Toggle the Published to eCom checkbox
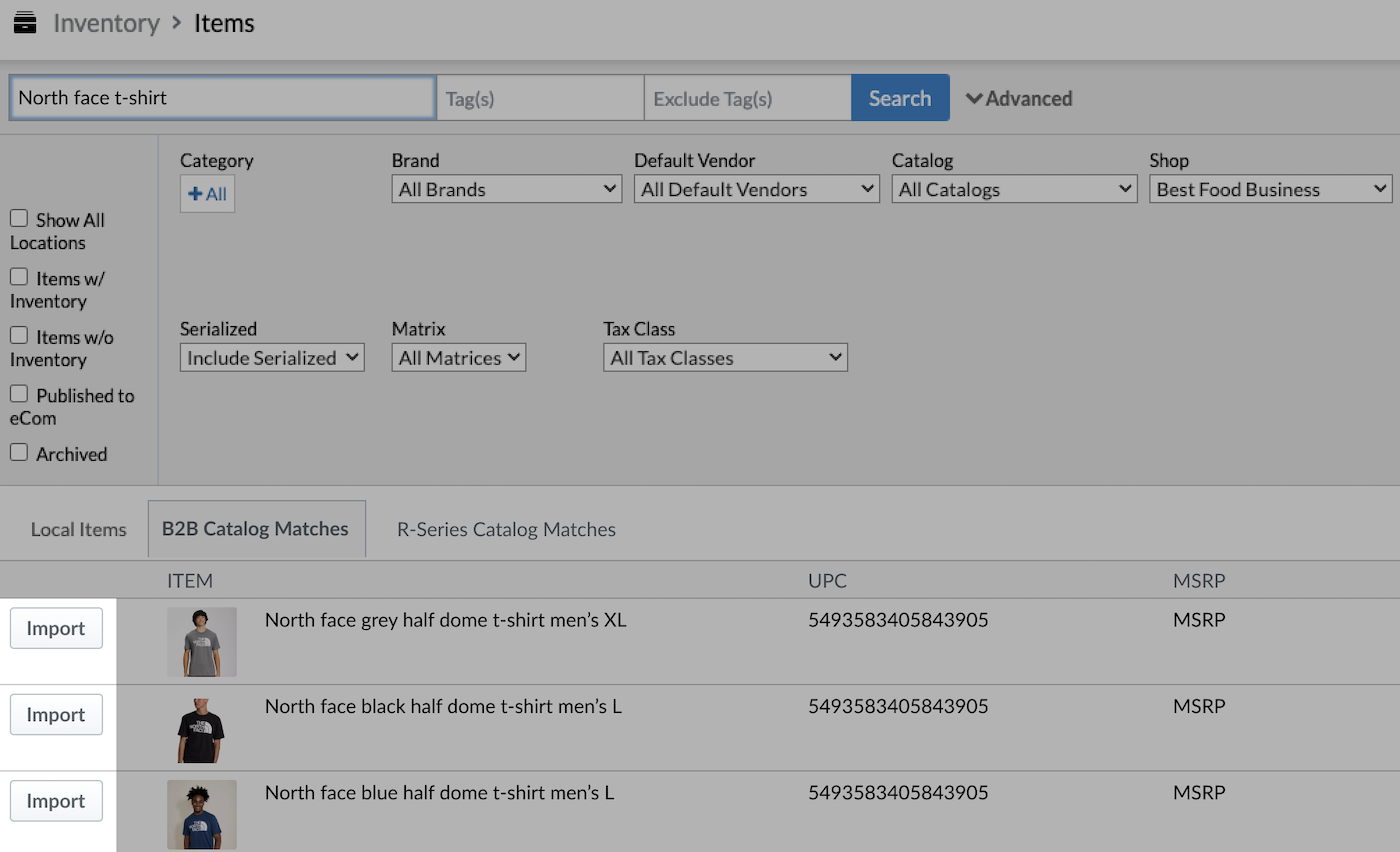Viewport: 1400px width, 852px height. (x=19, y=394)
